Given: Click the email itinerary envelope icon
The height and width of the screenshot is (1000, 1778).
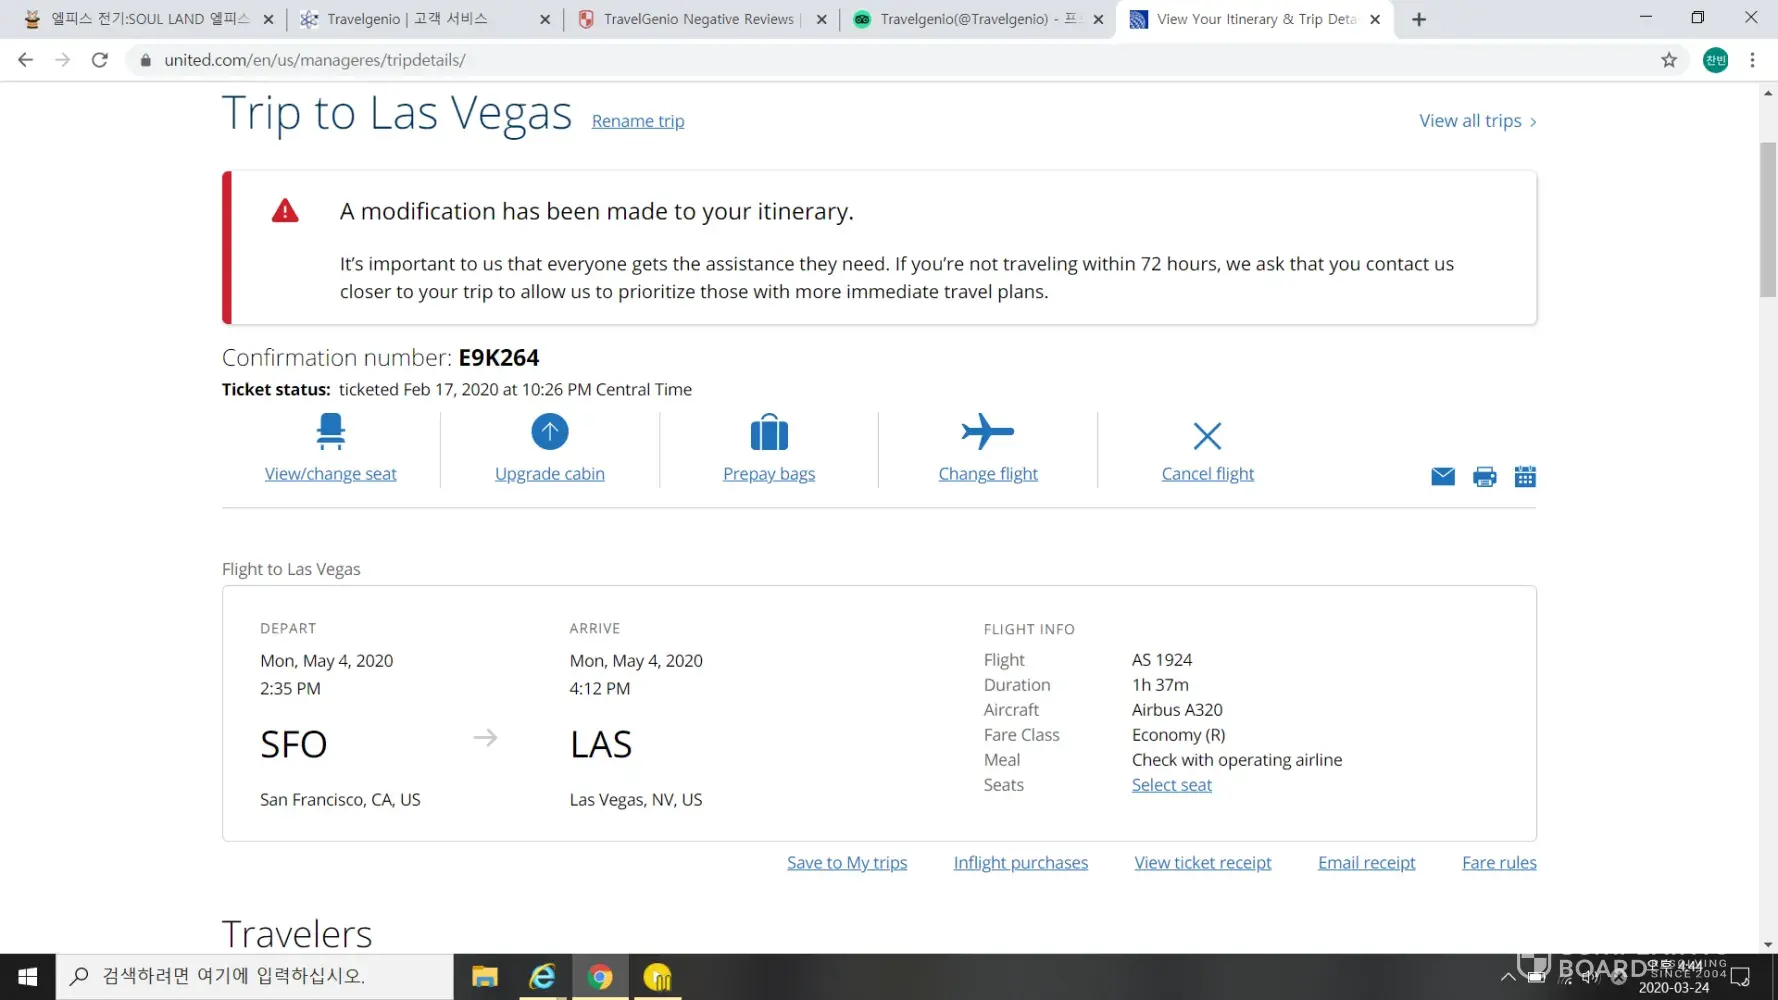Looking at the screenshot, I should (x=1443, y=477).
